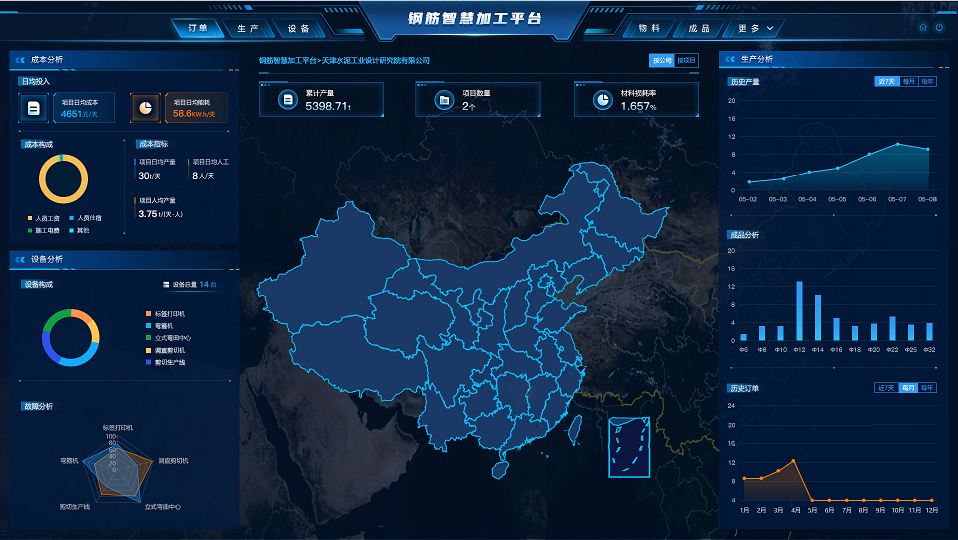Click the home icon in top-right corner
The width and height of the screenshot is (958, 540).
tap(923, 27)
